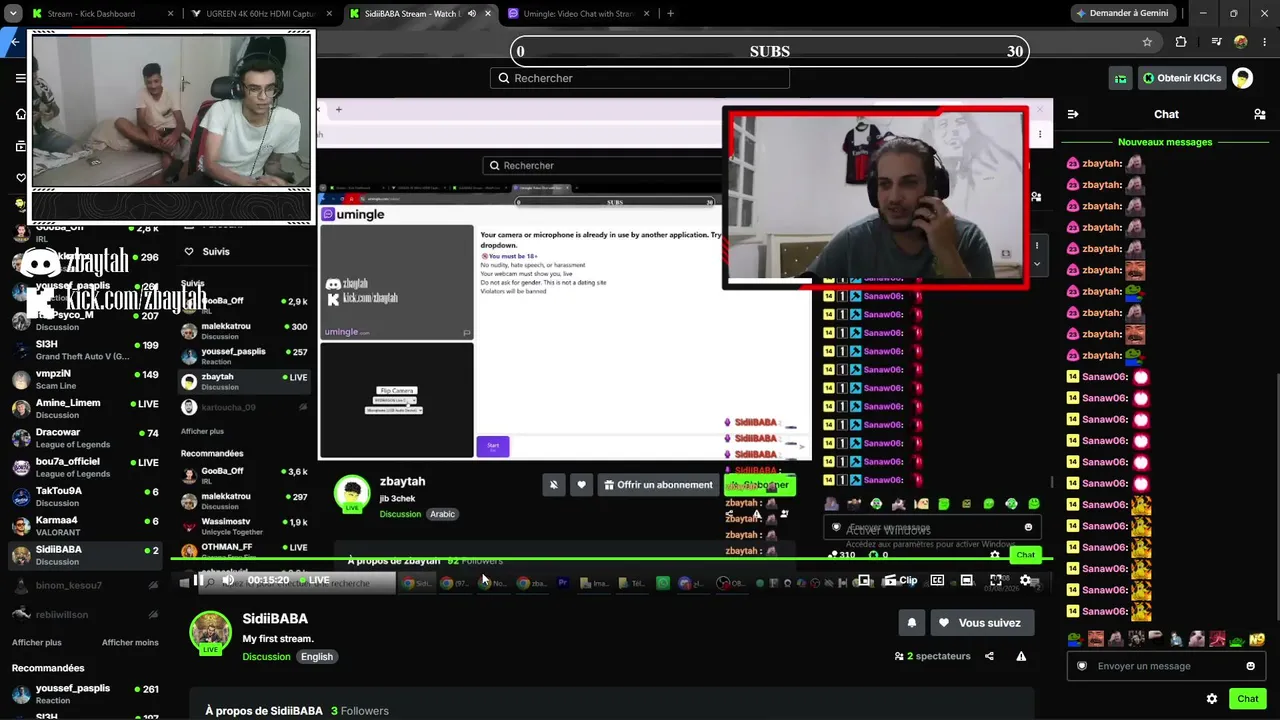
Task: Collapse the chat panel with the arrow icon
Action: click(x=1073, y=114)
